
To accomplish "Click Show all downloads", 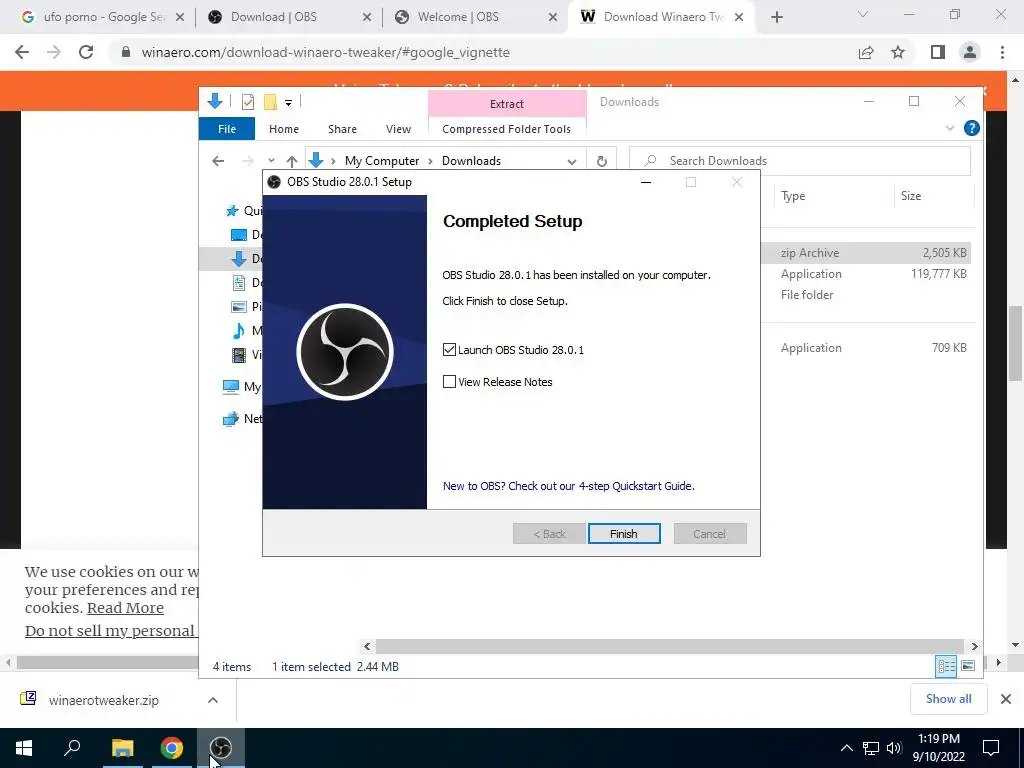I will 948,699.
